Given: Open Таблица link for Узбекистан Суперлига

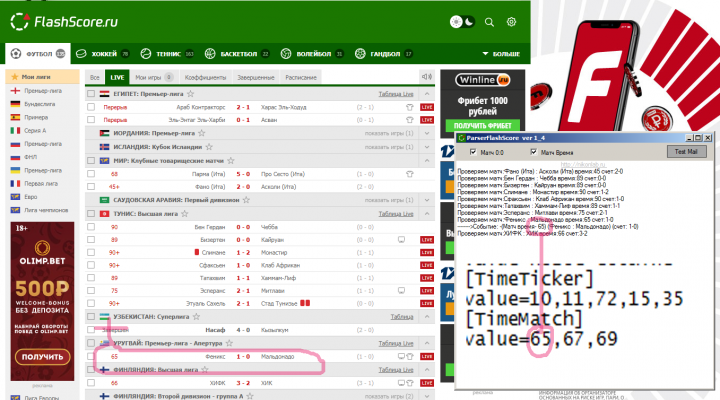Looking at the screenshot, I should coord(402,317).
